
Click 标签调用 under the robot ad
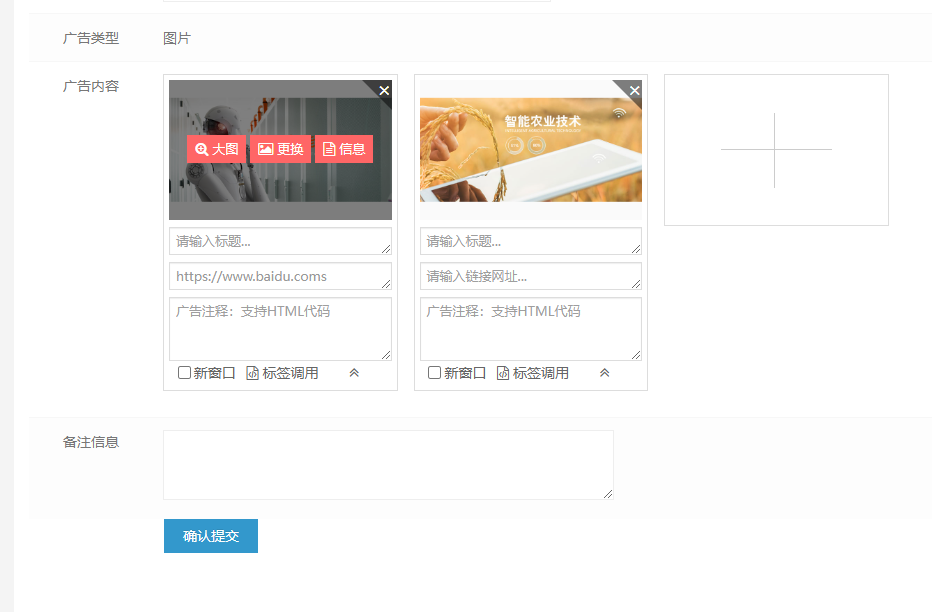pos(282,373)
